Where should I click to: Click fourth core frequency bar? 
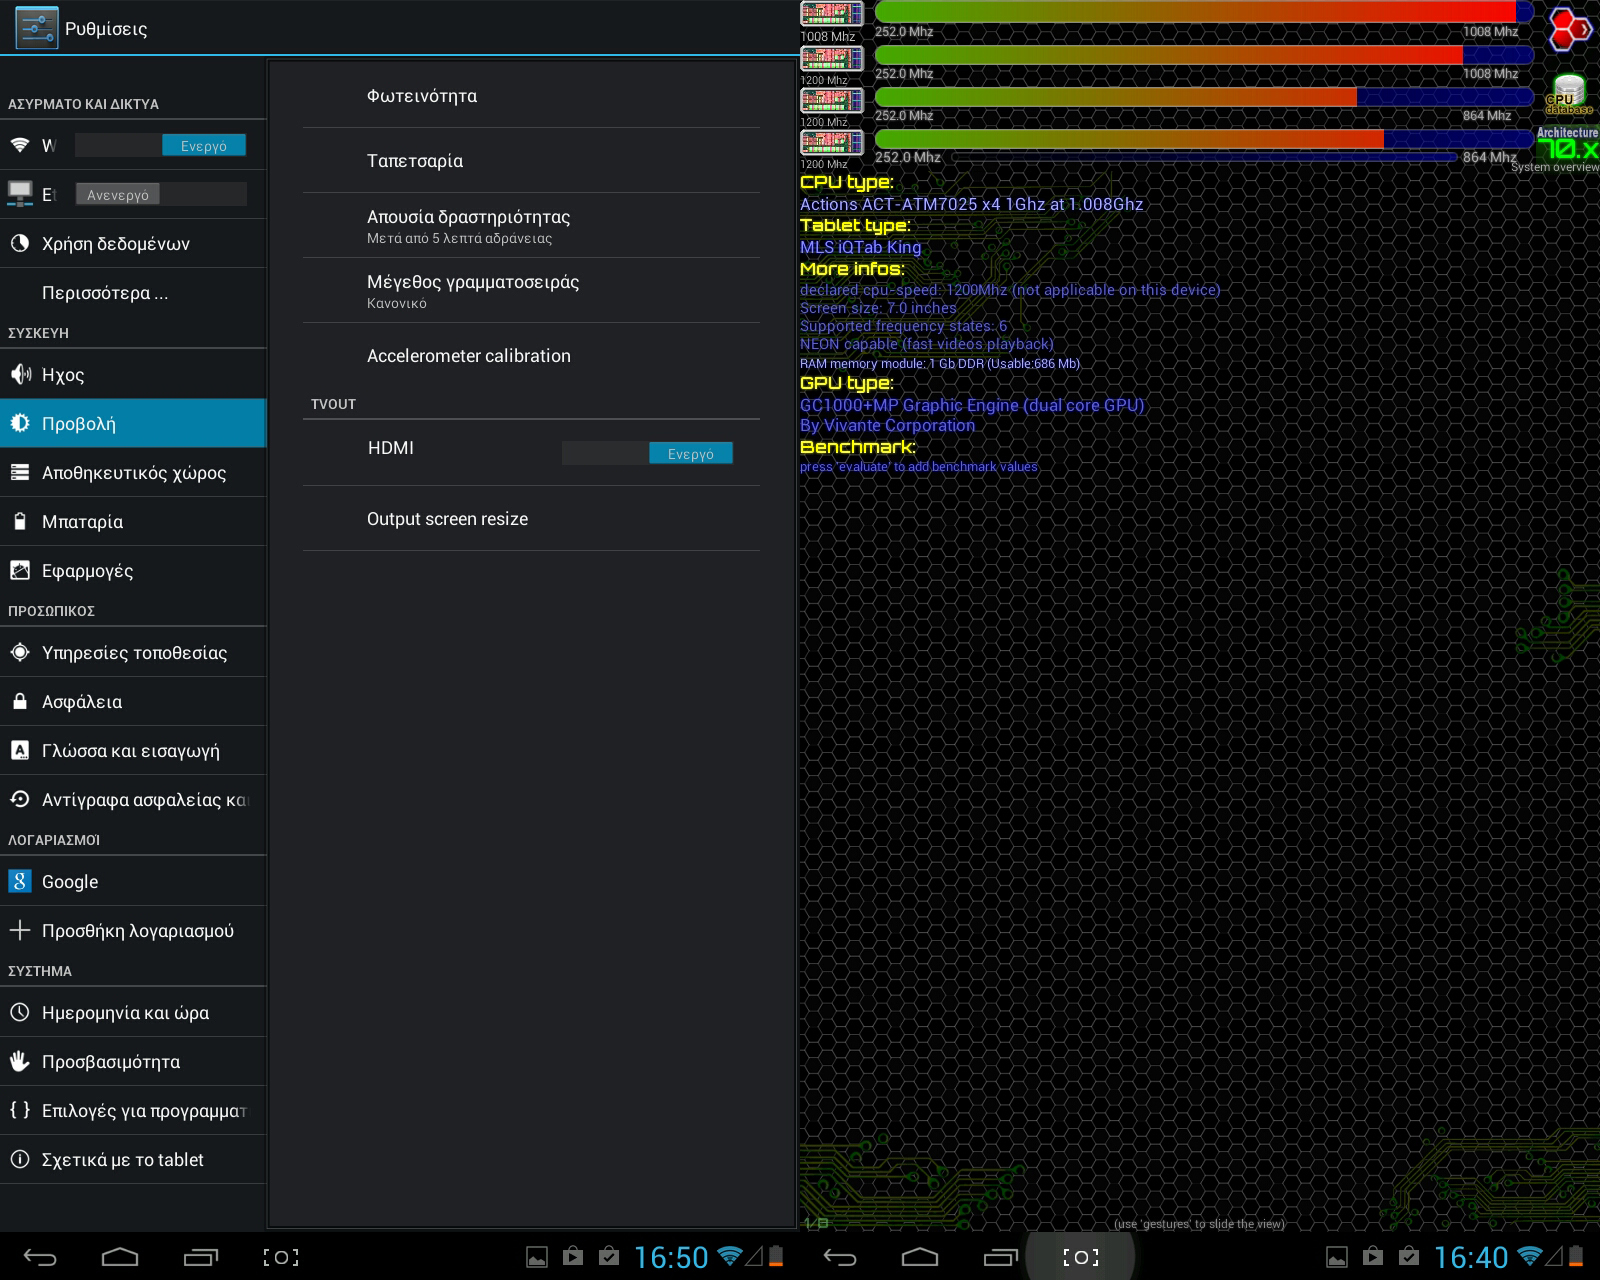pyautogui.click(x=1204, y=139)
